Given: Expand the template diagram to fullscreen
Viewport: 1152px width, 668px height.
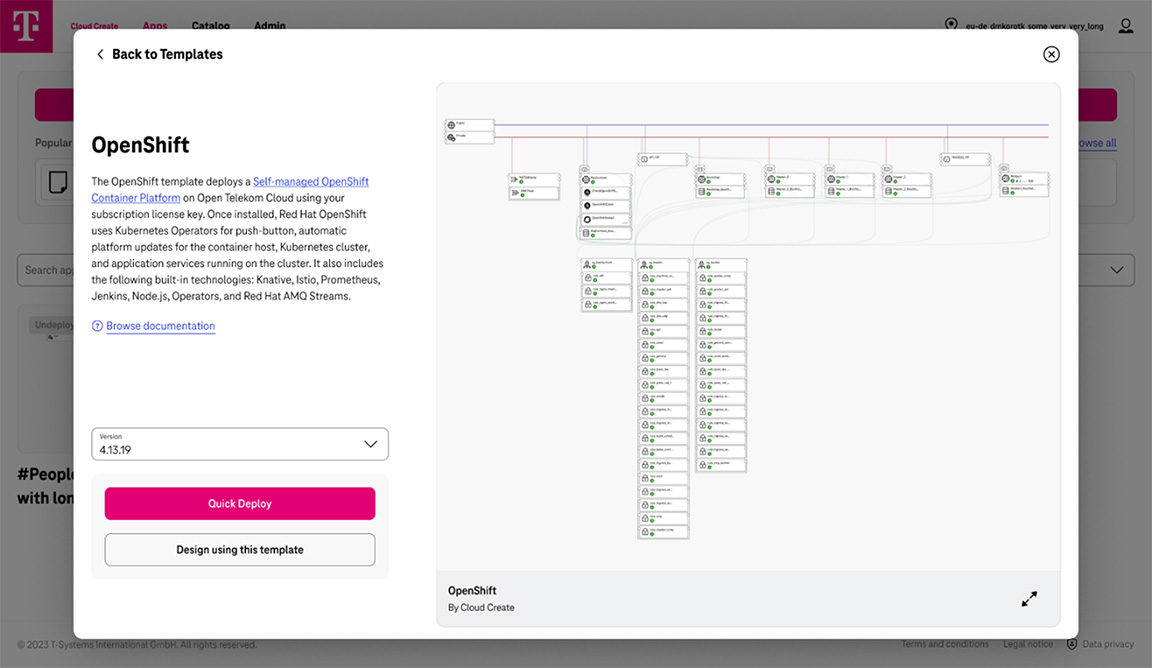Looking at the screenshot, I should 1029,598.
